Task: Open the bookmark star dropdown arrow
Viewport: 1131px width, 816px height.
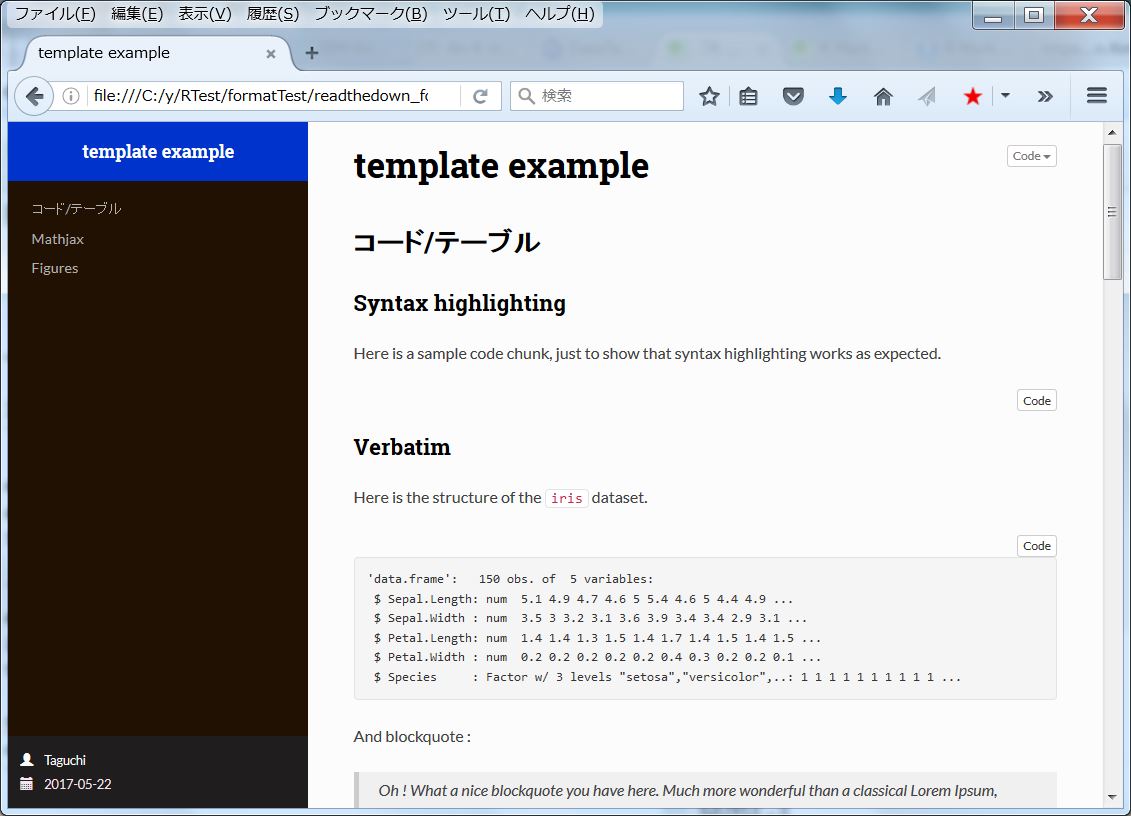Action: point(1004,96)
